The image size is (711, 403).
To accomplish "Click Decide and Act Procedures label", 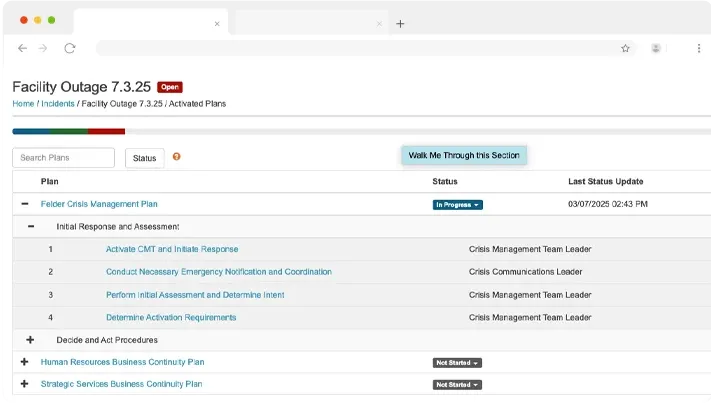I will point(107,340).
